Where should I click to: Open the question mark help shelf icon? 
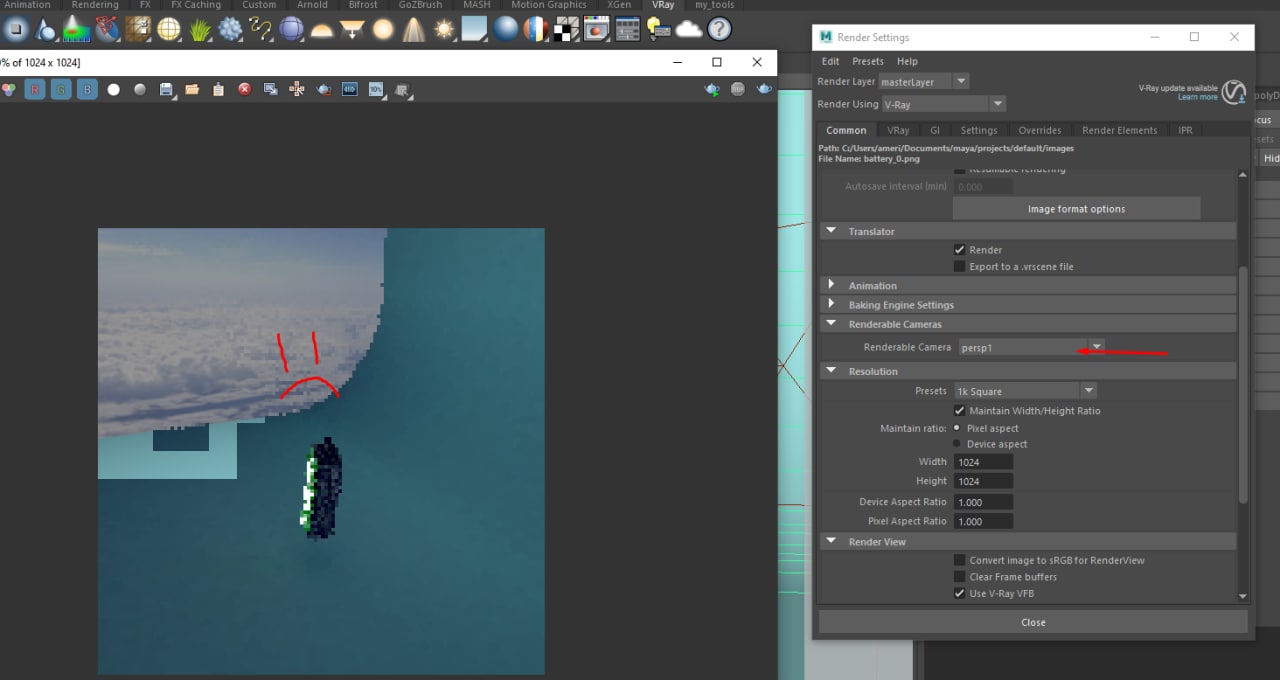(x=719, y=29)
